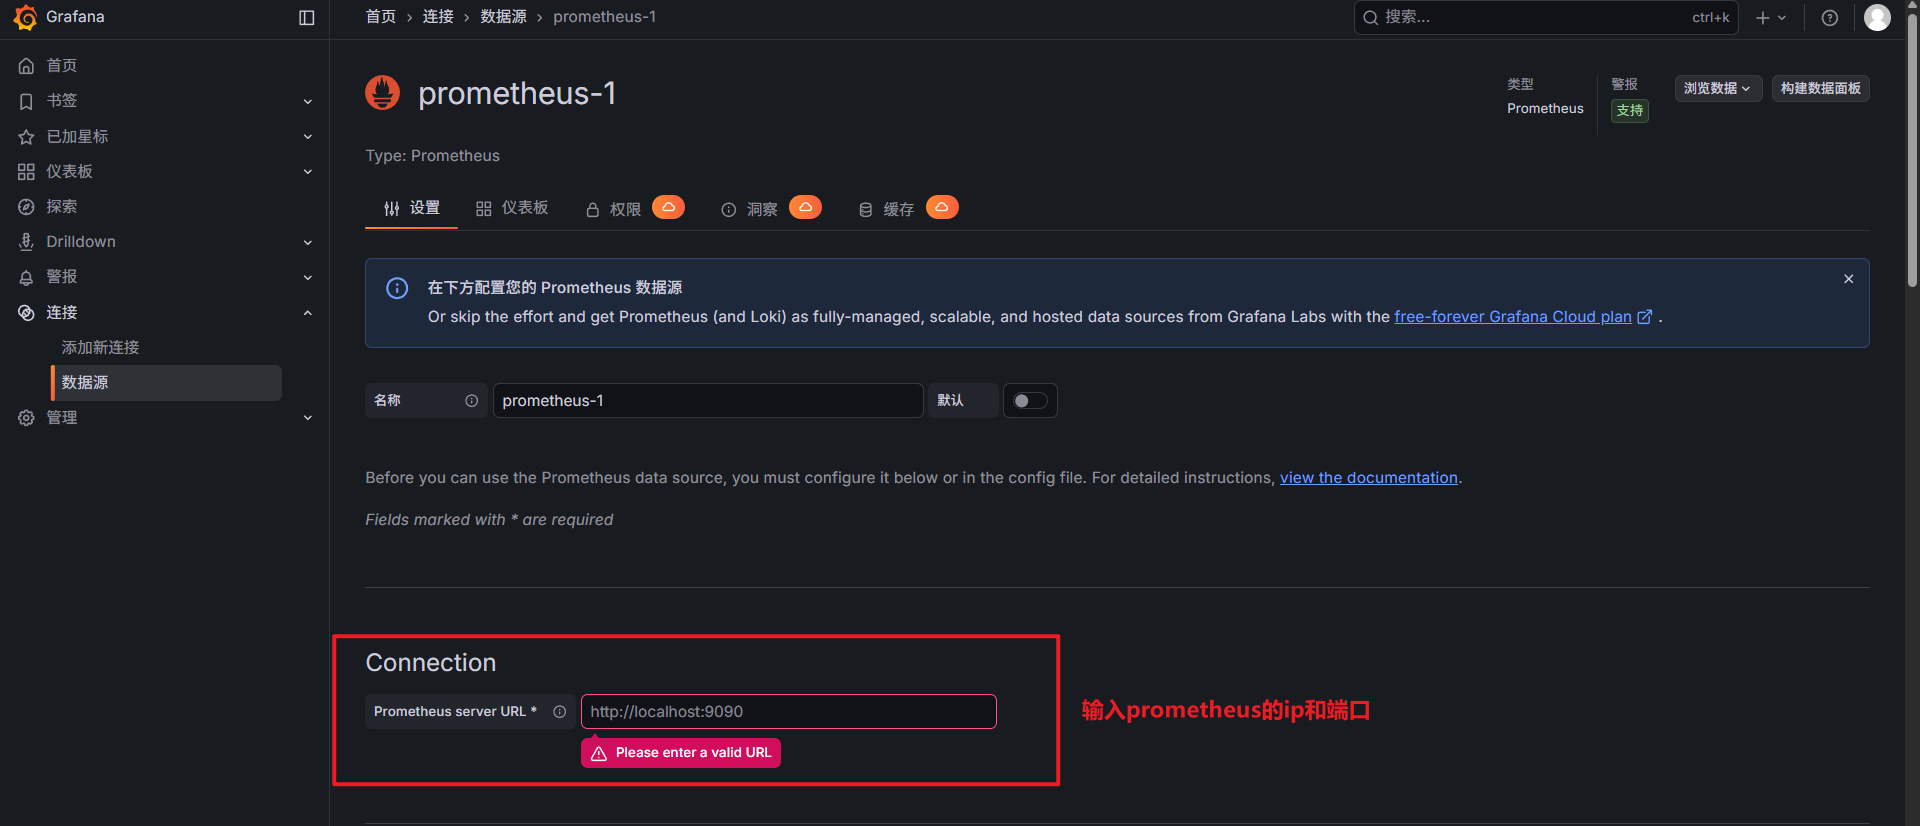
Task: Click the Drilldown sidebar icon
Action: pos(26,242)
